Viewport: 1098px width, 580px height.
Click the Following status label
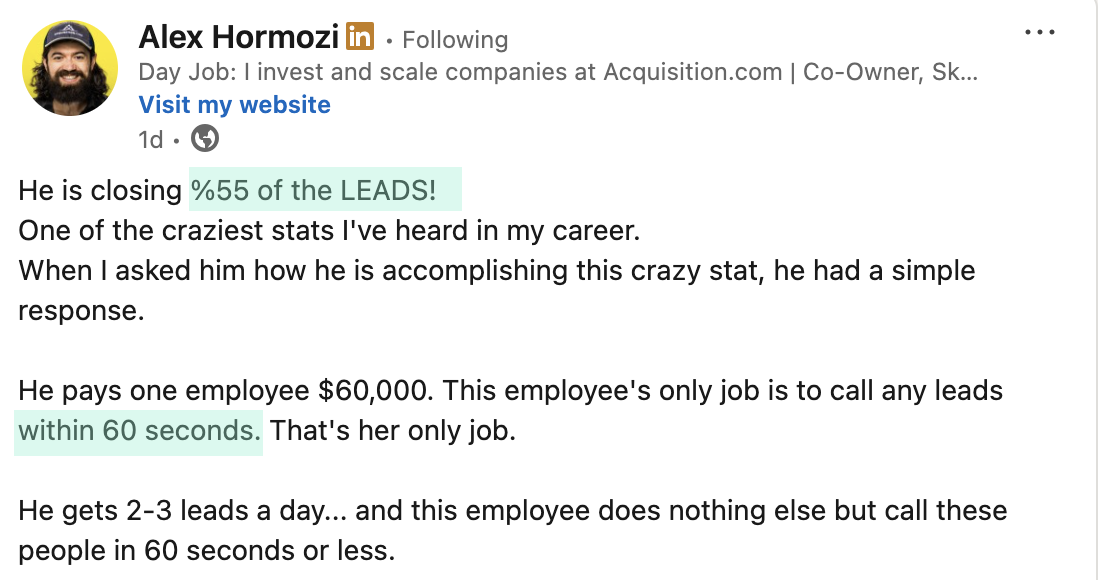[454, 40]
